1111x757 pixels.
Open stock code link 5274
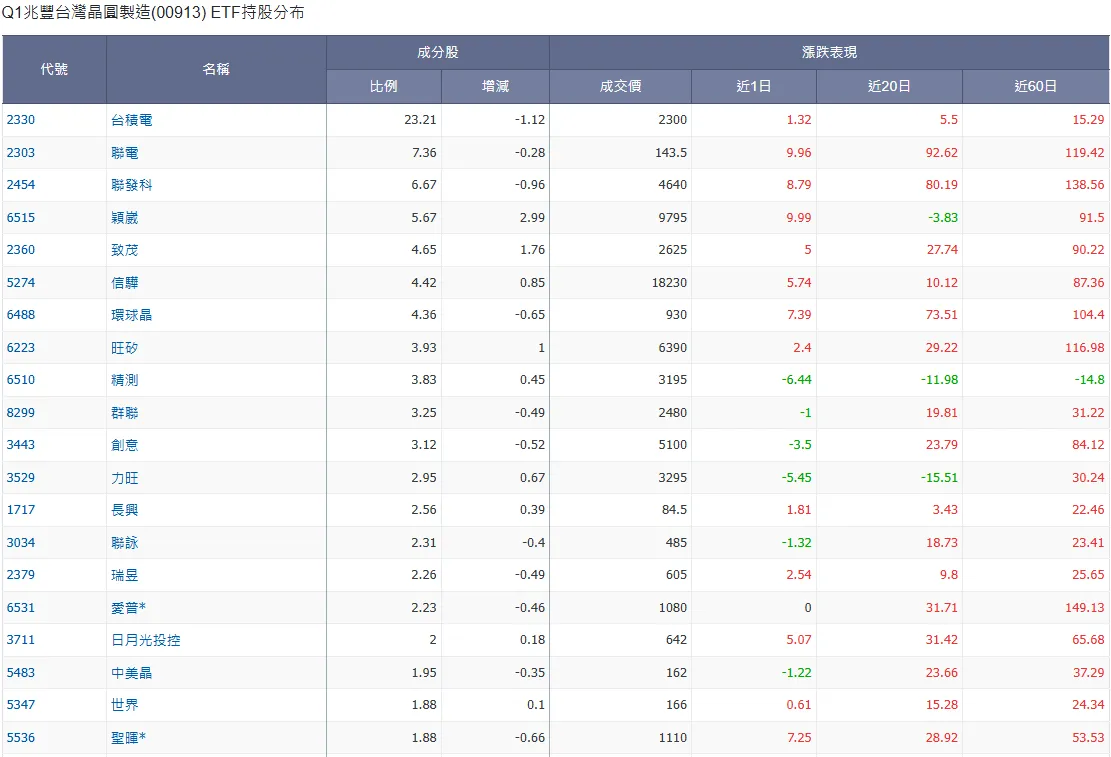pos(21,282)
